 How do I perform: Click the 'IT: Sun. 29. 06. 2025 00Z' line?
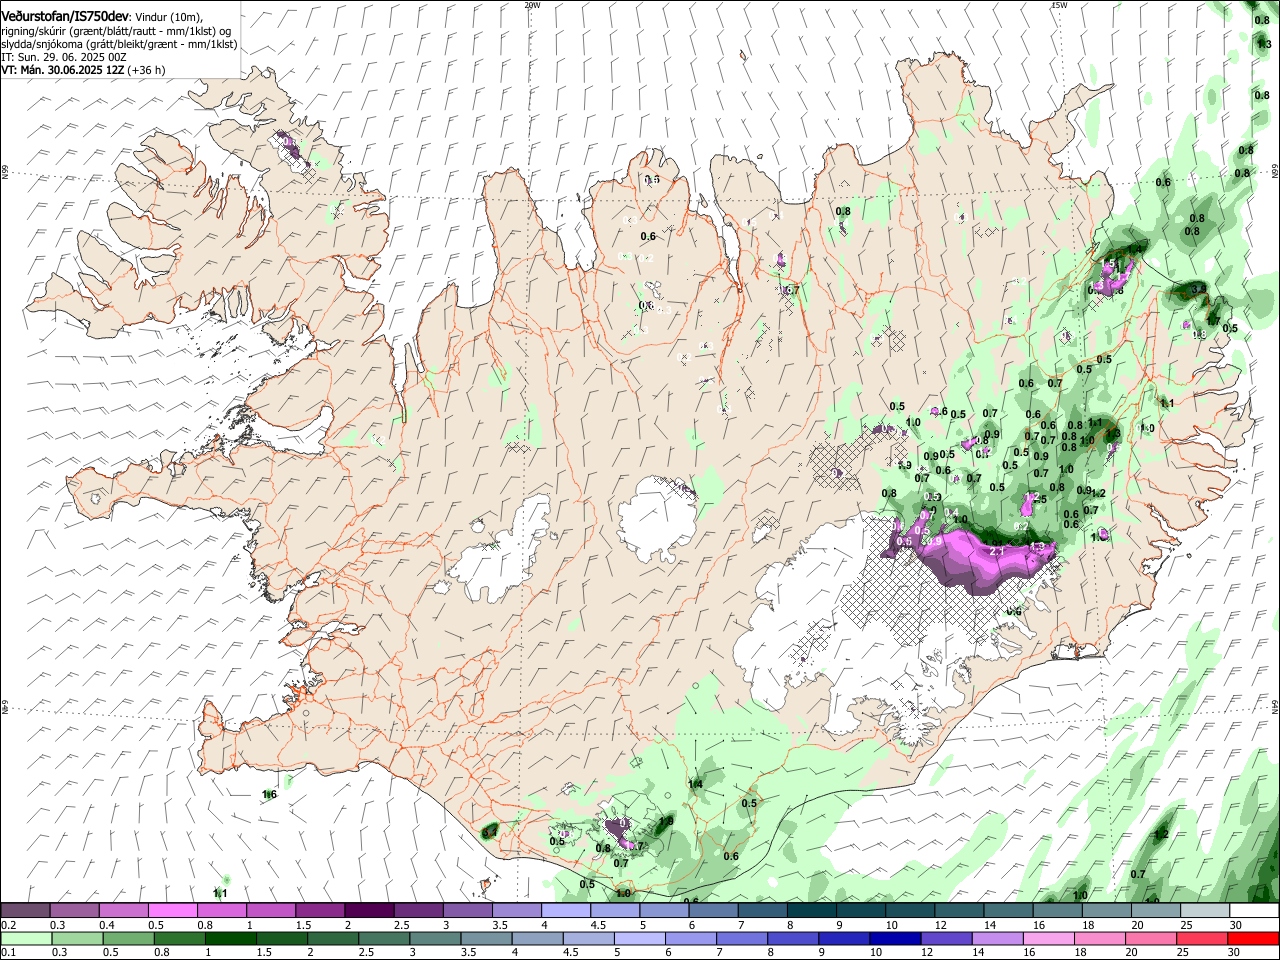pyautogui.click(x=64, y=57)
